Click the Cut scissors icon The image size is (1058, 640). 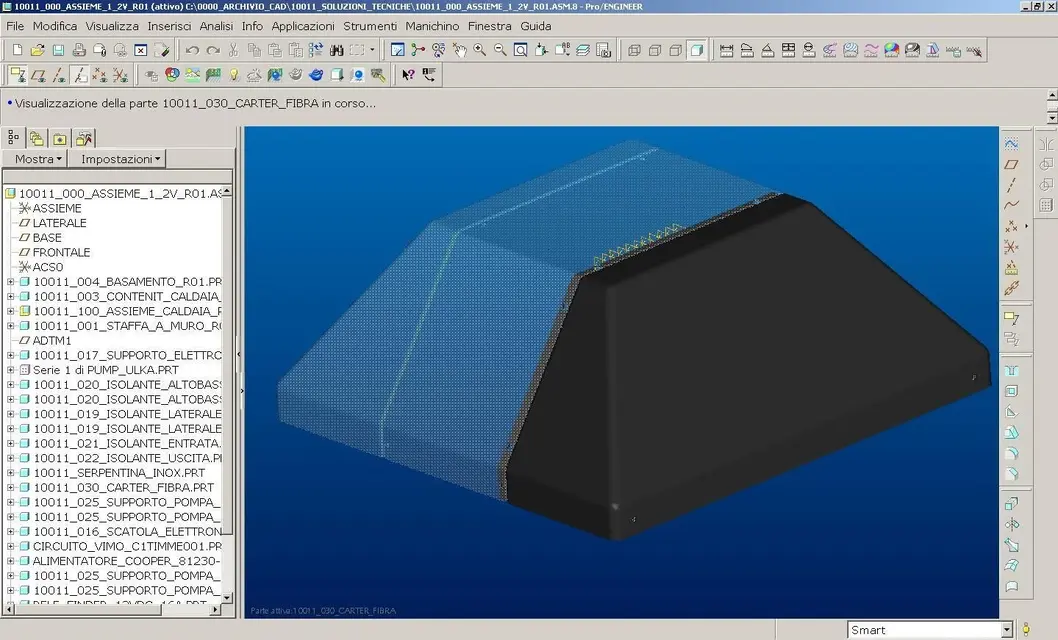233,50
